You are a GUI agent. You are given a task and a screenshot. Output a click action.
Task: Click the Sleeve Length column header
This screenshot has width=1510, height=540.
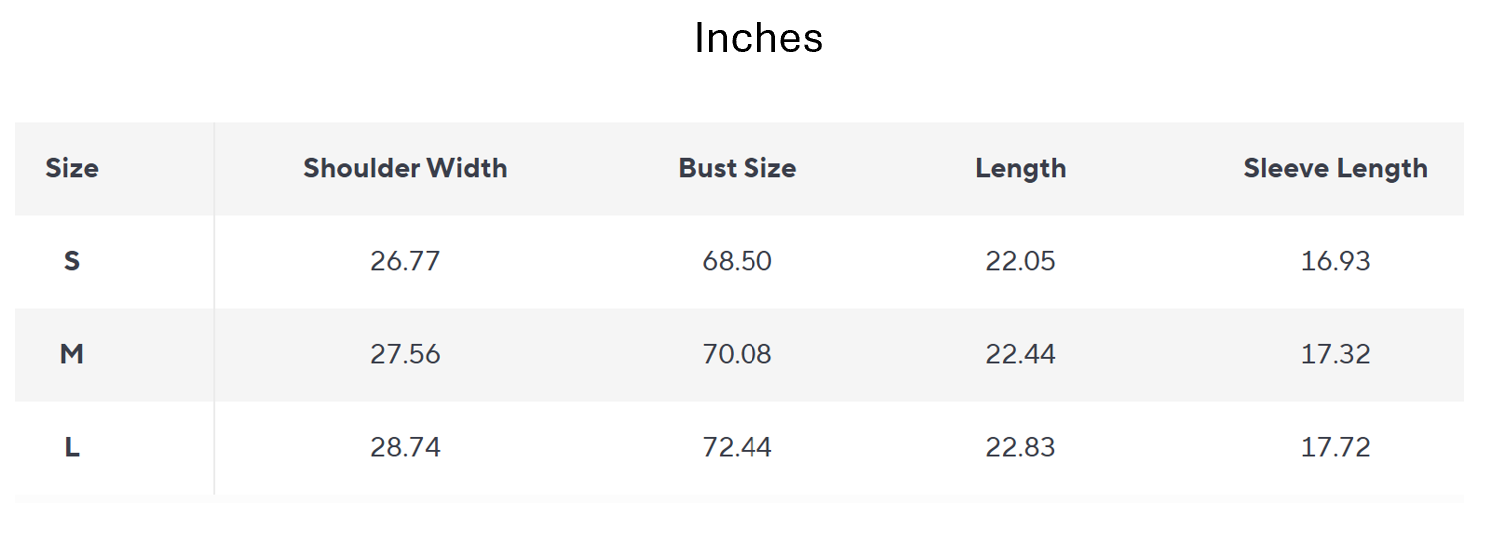tap(1335, 168)
